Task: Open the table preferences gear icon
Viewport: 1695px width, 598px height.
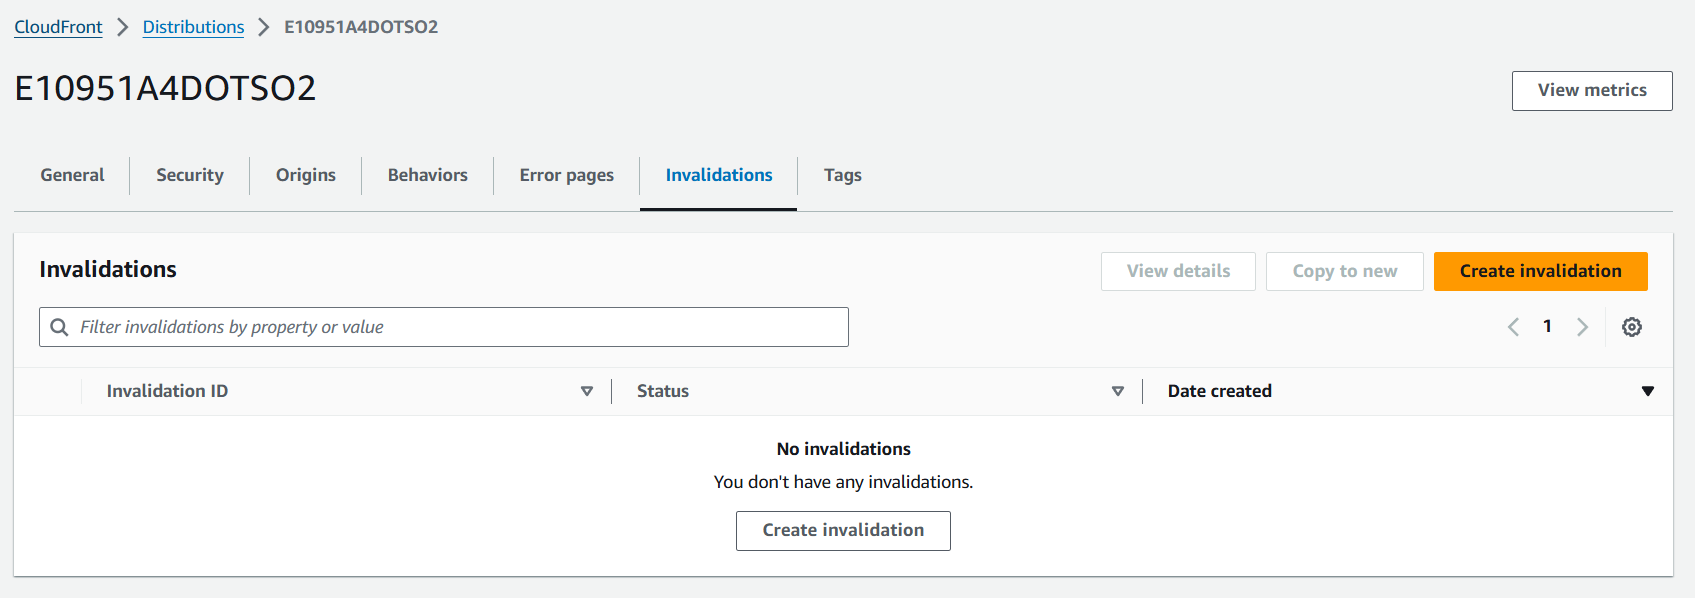Action: (x=1631, y=327)
